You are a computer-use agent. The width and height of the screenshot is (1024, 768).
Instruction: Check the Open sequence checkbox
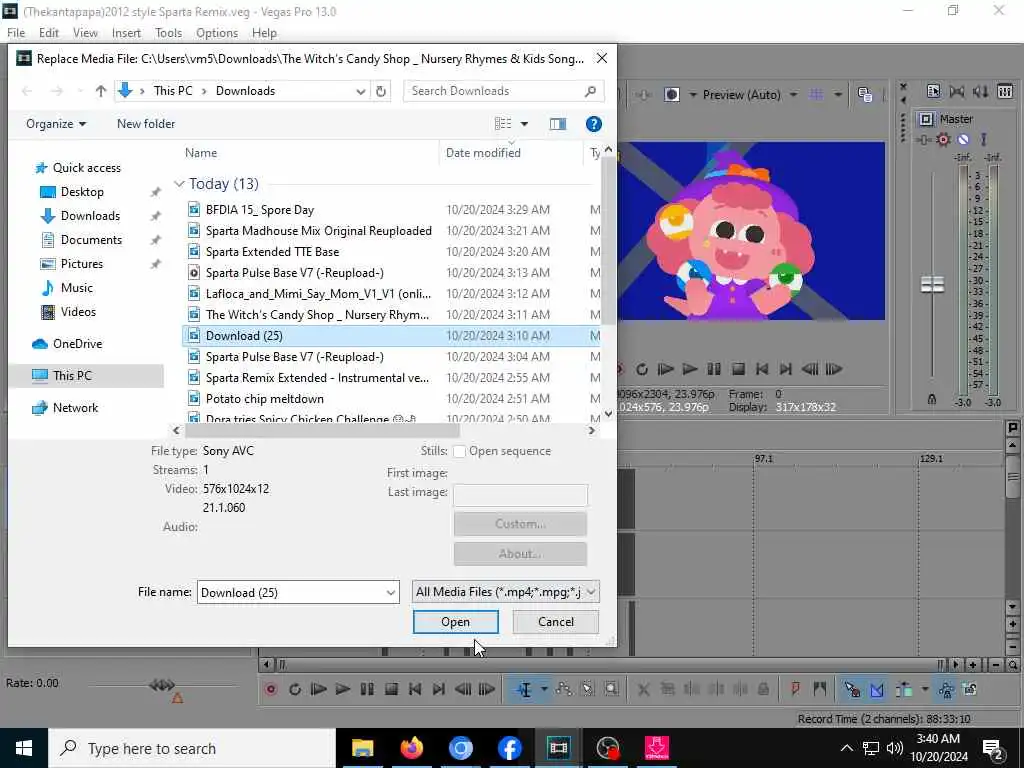[459, 451]
